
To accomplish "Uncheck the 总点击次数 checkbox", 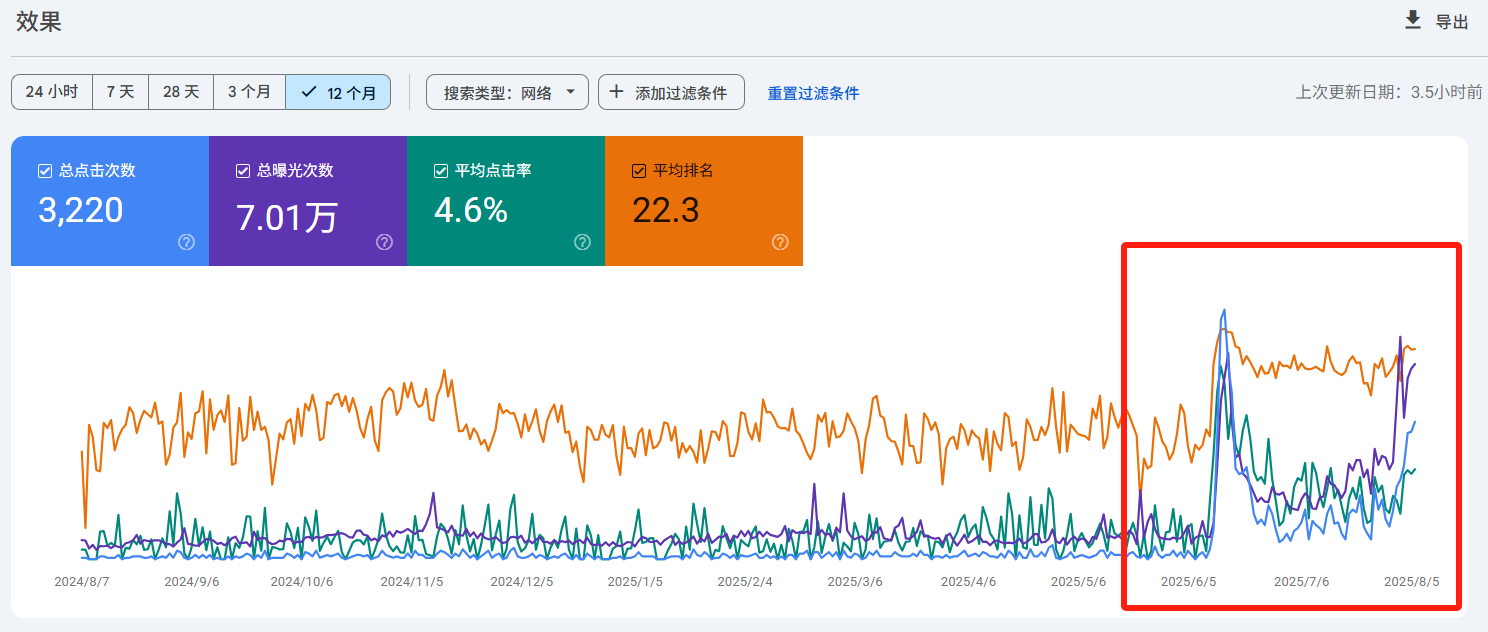I will 45,171.
